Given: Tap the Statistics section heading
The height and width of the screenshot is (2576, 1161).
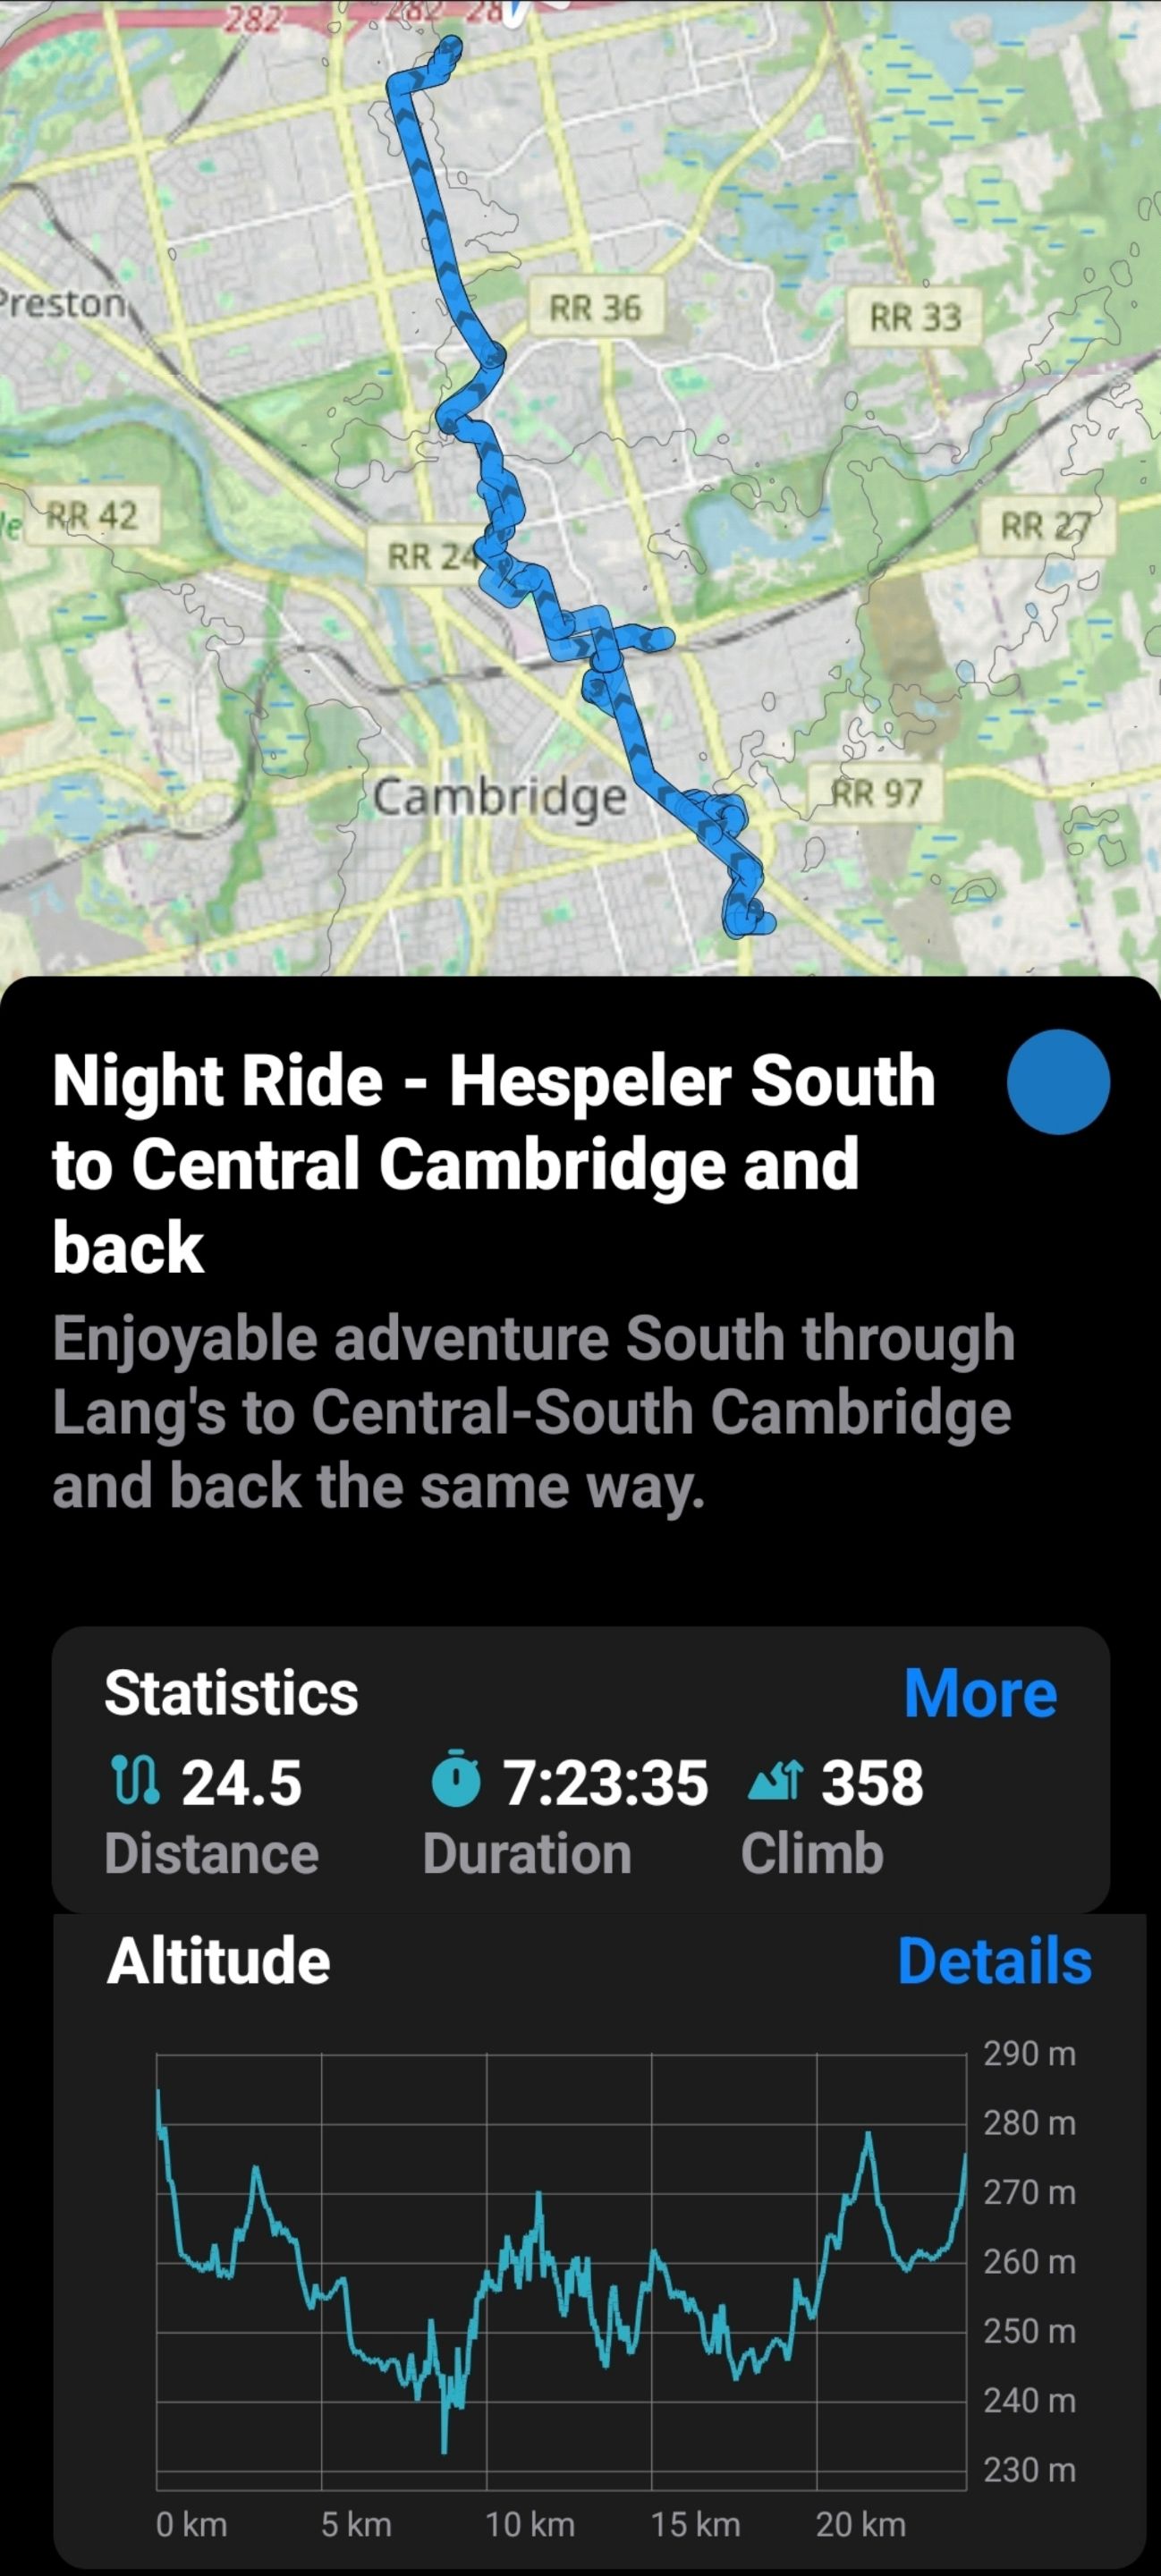Looking at the screenshot, I should coord(231,1693).
